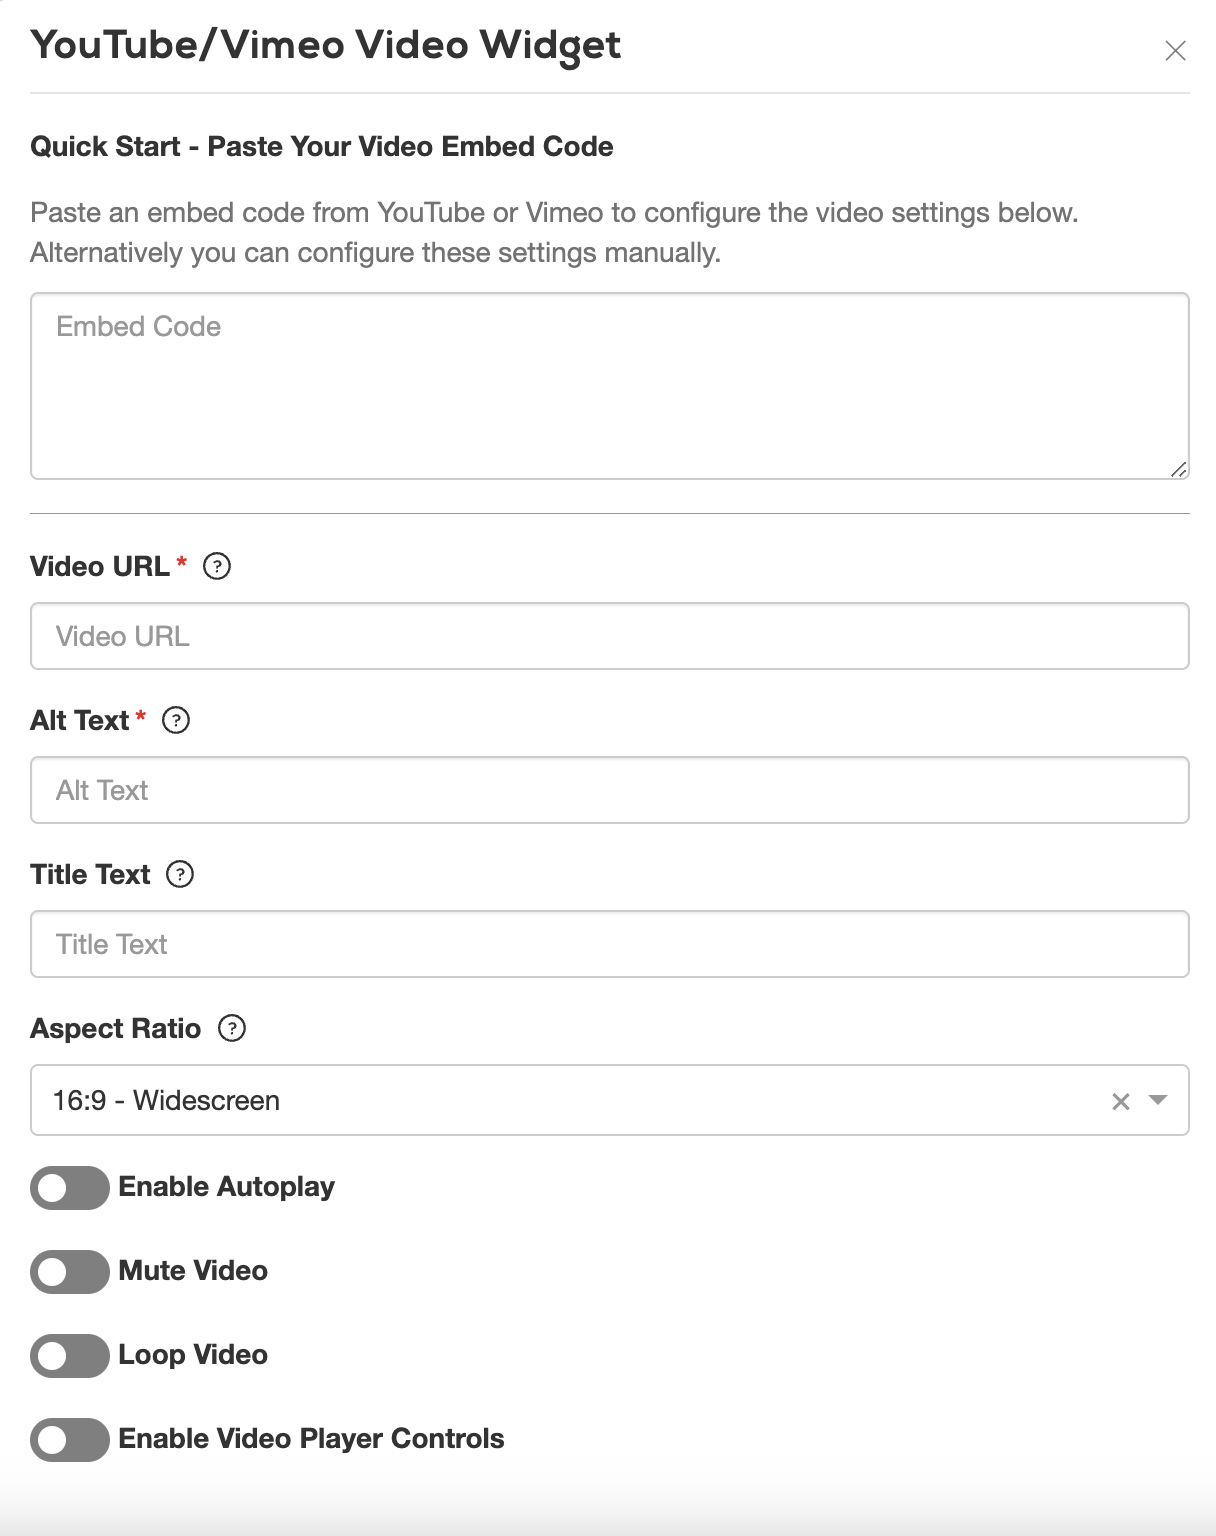Viewport: 1216px width, 1536px height.
Task: Close the YouTube/Vimeo Video Widget dialog
Action: (1175, 51)
